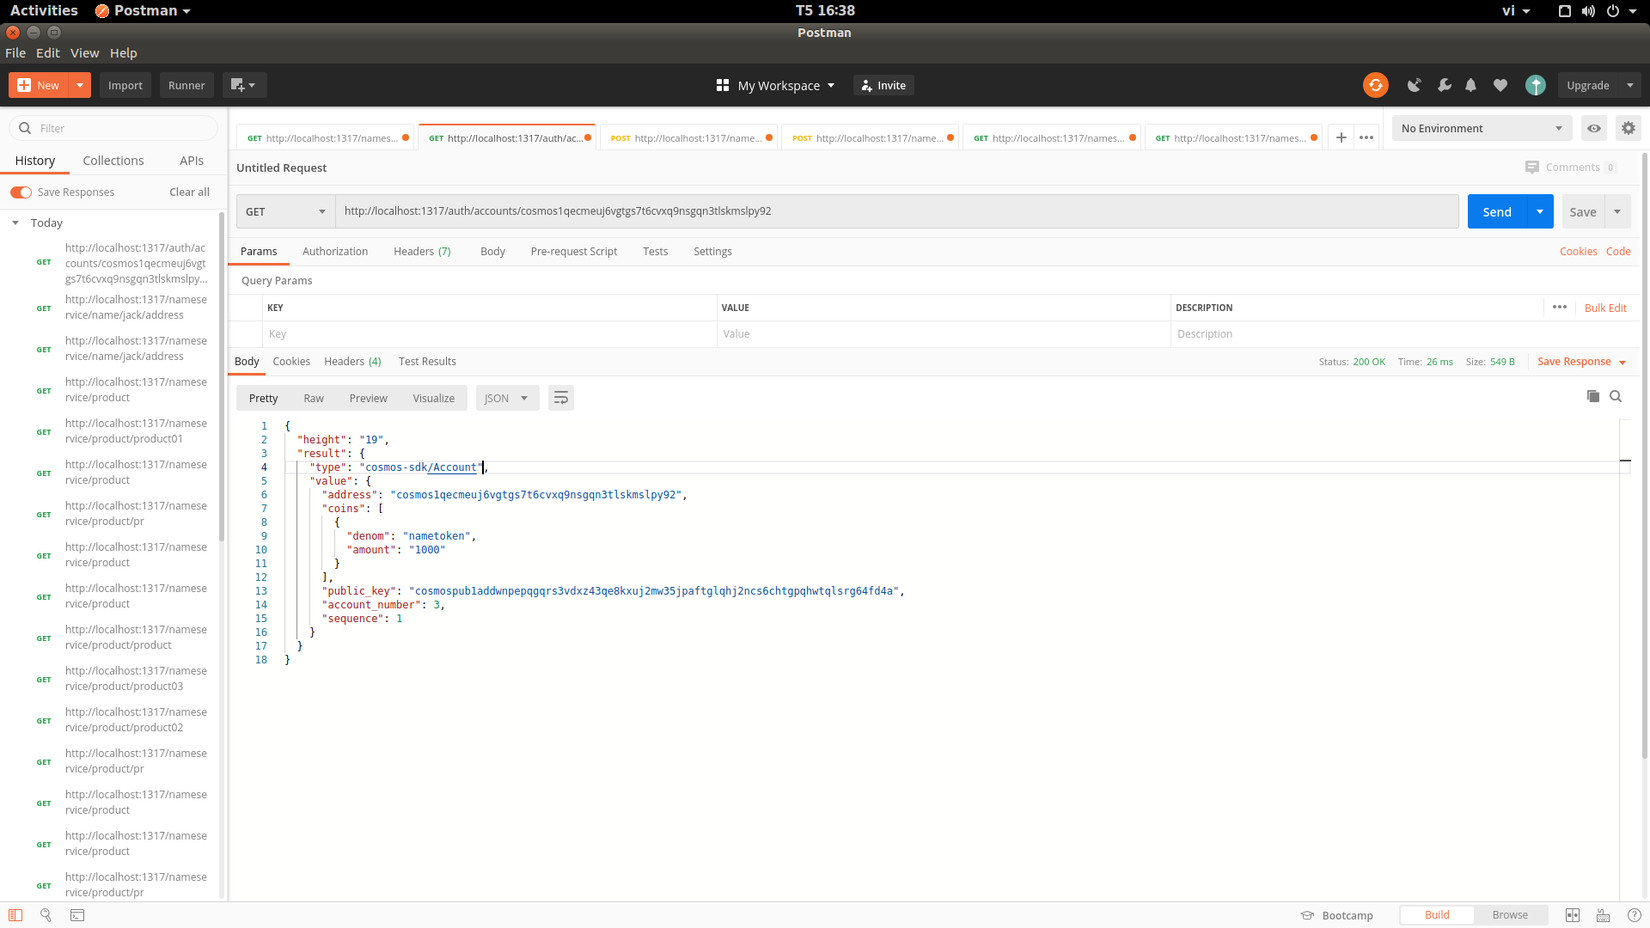This screenshot has width=1650, height=928.
Task: Open the Runner
Action: coord(186,85)
